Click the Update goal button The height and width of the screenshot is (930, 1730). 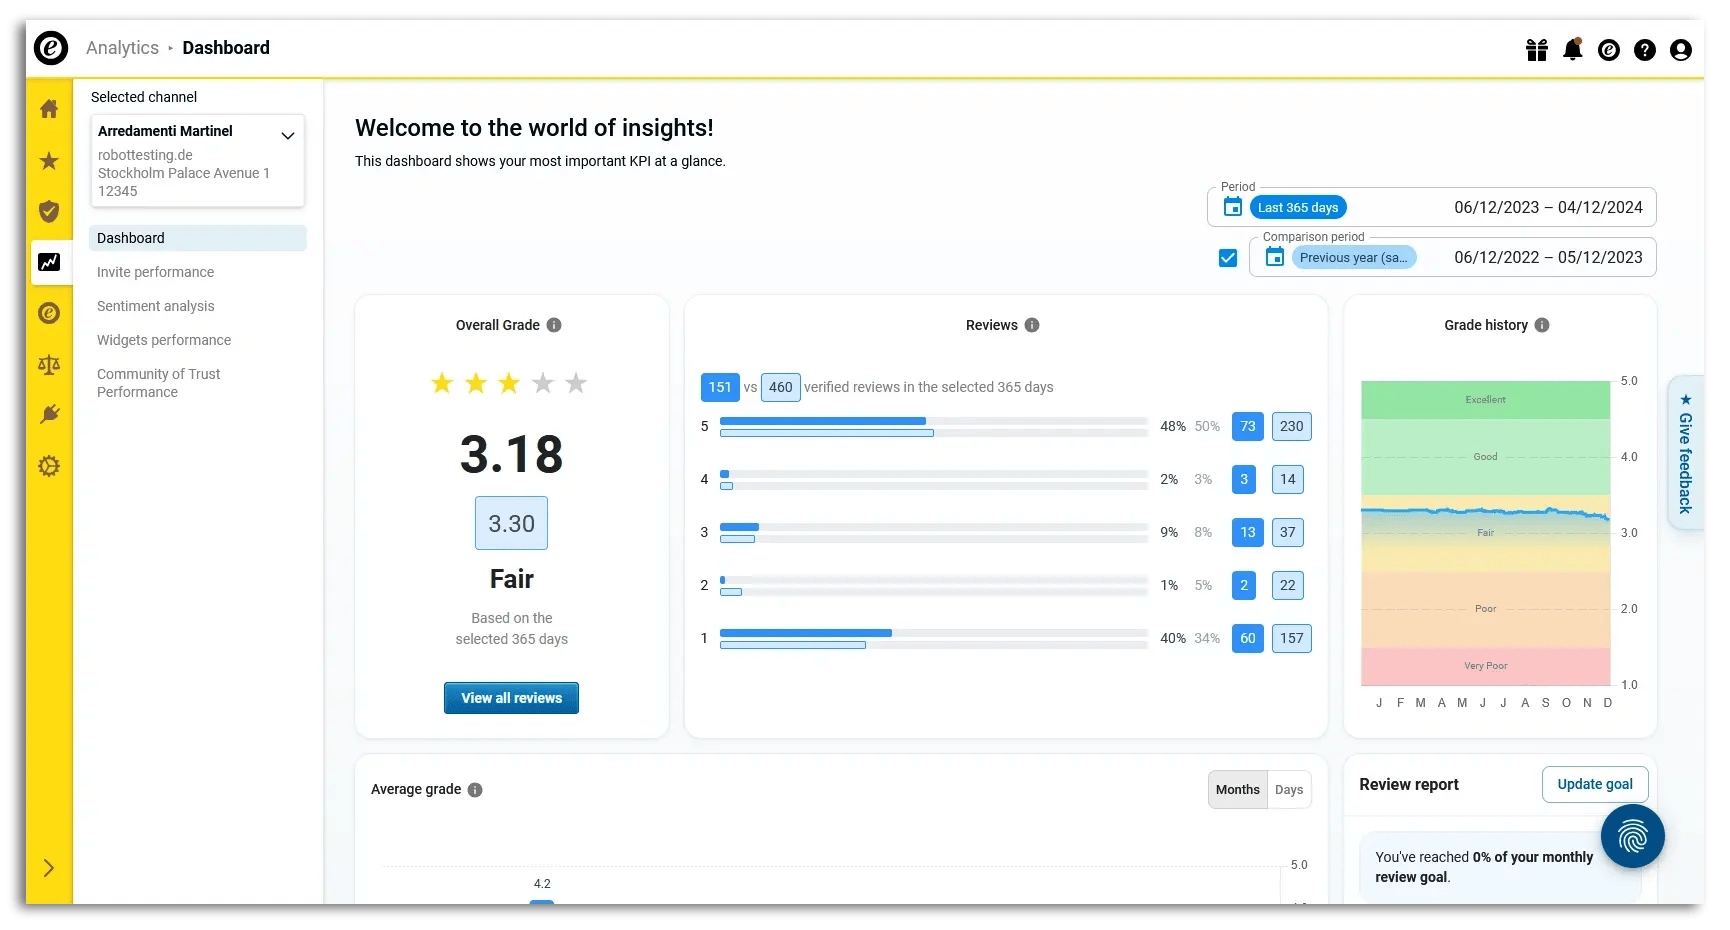click(1594, 784)
